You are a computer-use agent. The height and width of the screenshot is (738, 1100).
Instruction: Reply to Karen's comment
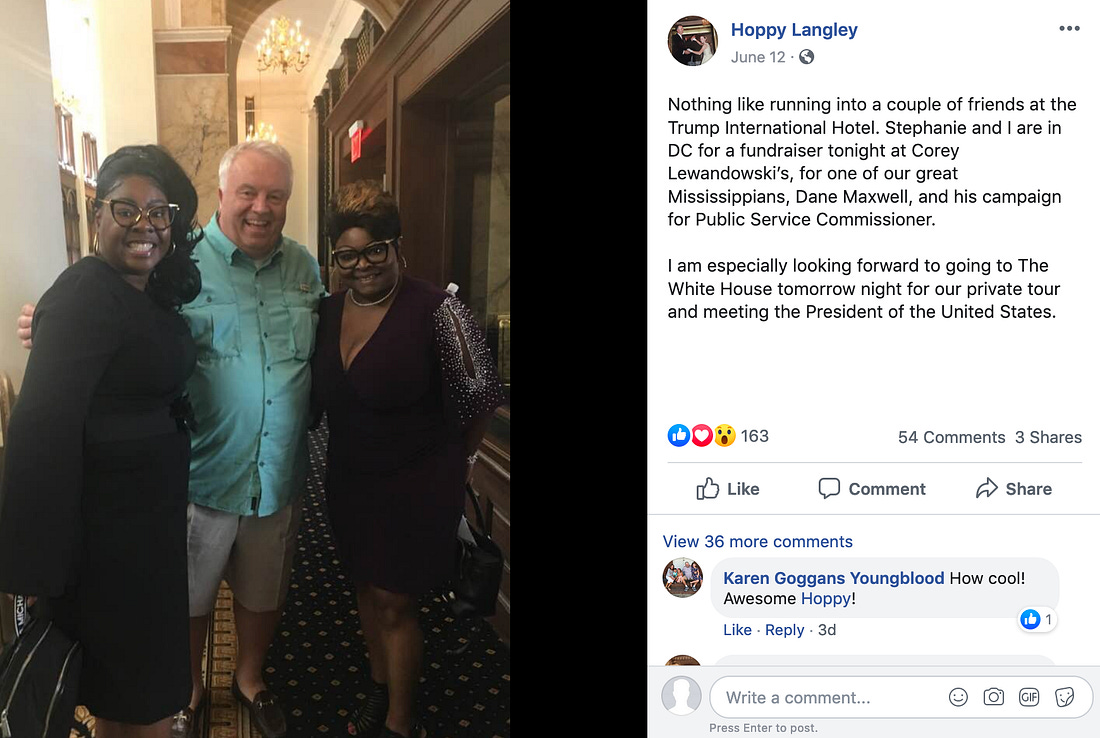pyautogui.click(x=784, y=630)
